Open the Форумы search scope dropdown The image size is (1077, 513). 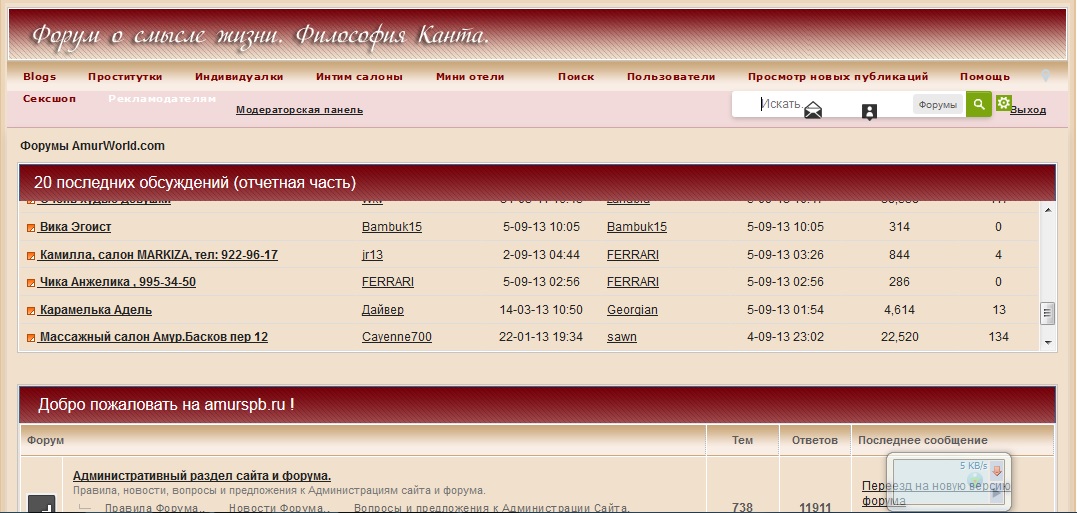(937, 104)
